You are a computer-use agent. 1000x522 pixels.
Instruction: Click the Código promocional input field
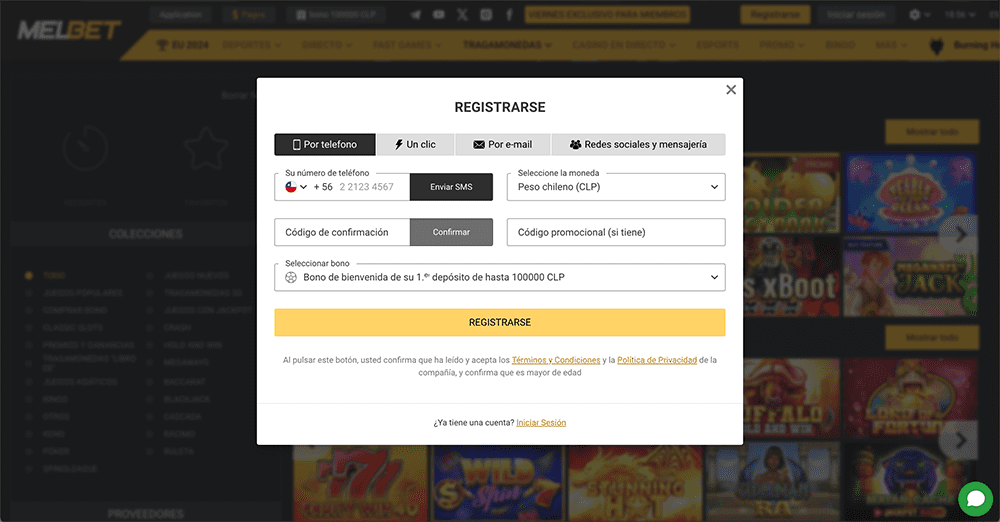(x=616, y=232)
